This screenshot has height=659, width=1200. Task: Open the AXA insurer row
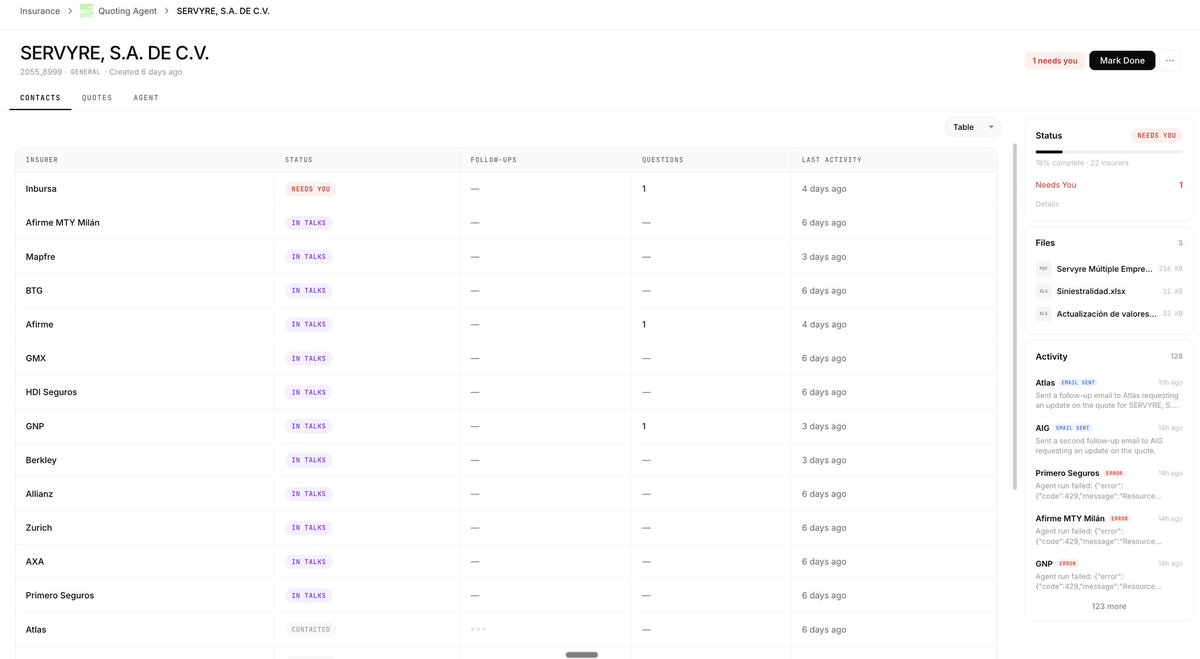506,562
